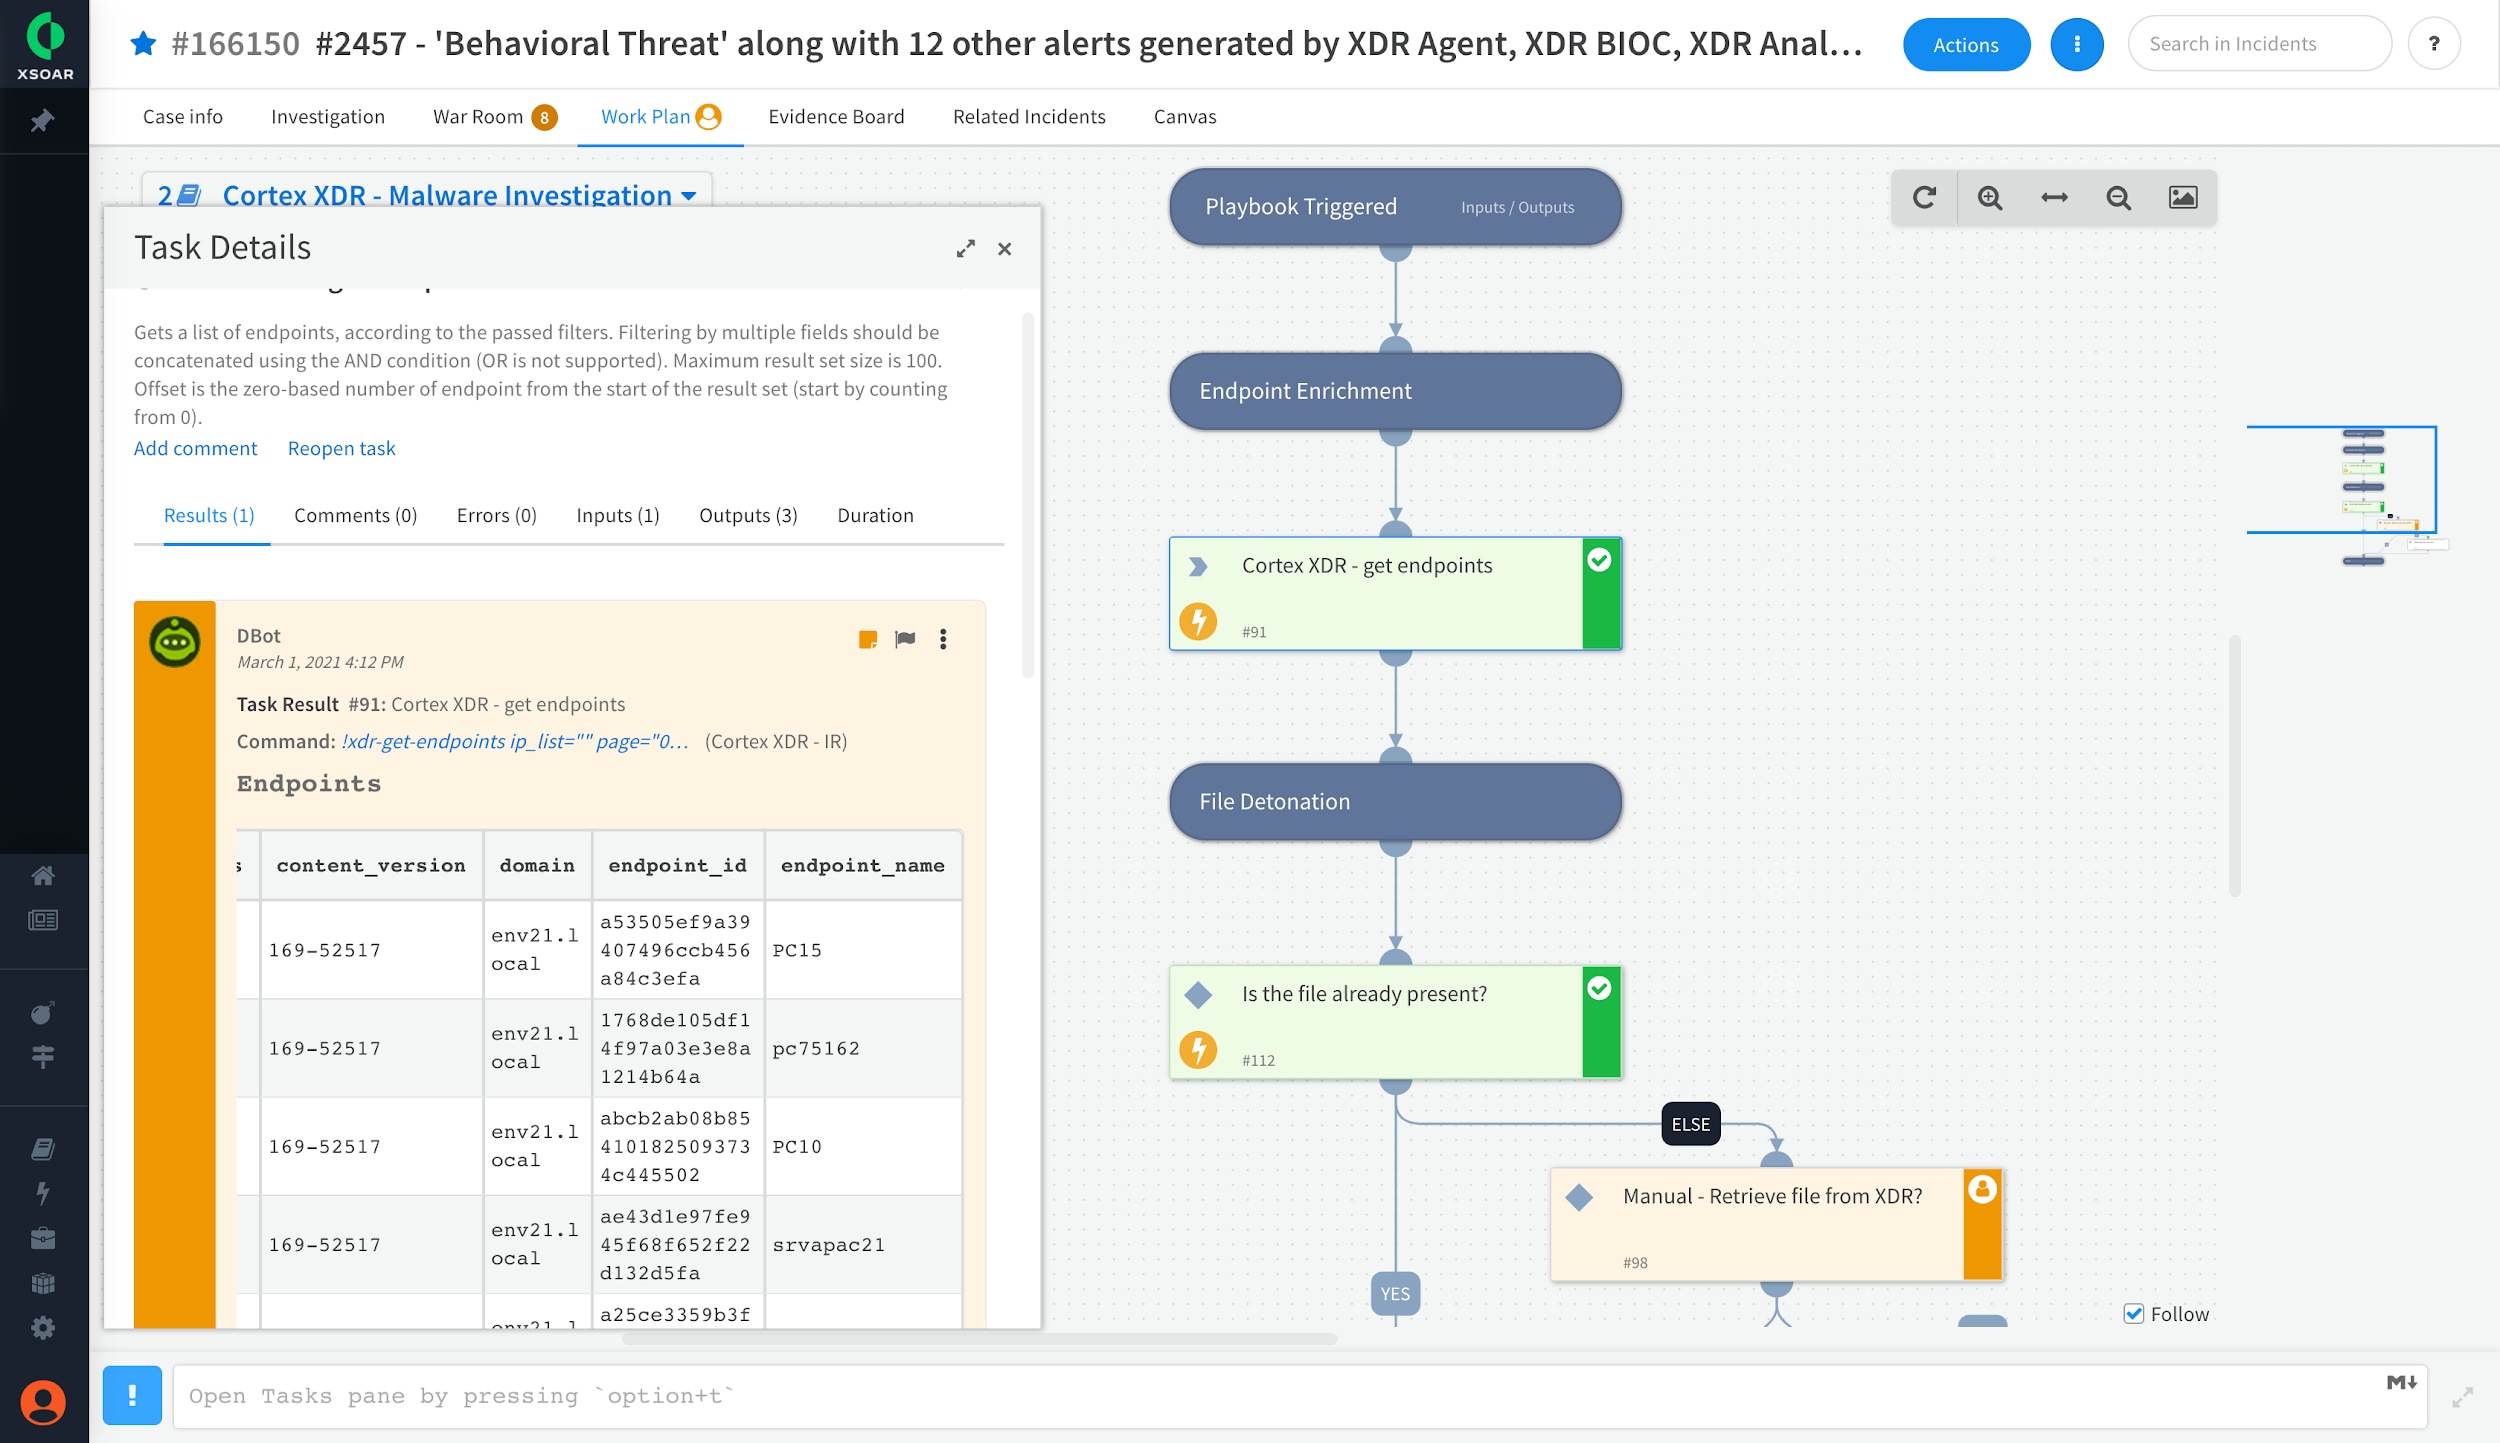Select the Endpoint Enrichment node
The image size is (2500, 1443).
(x=1395, y=391)
